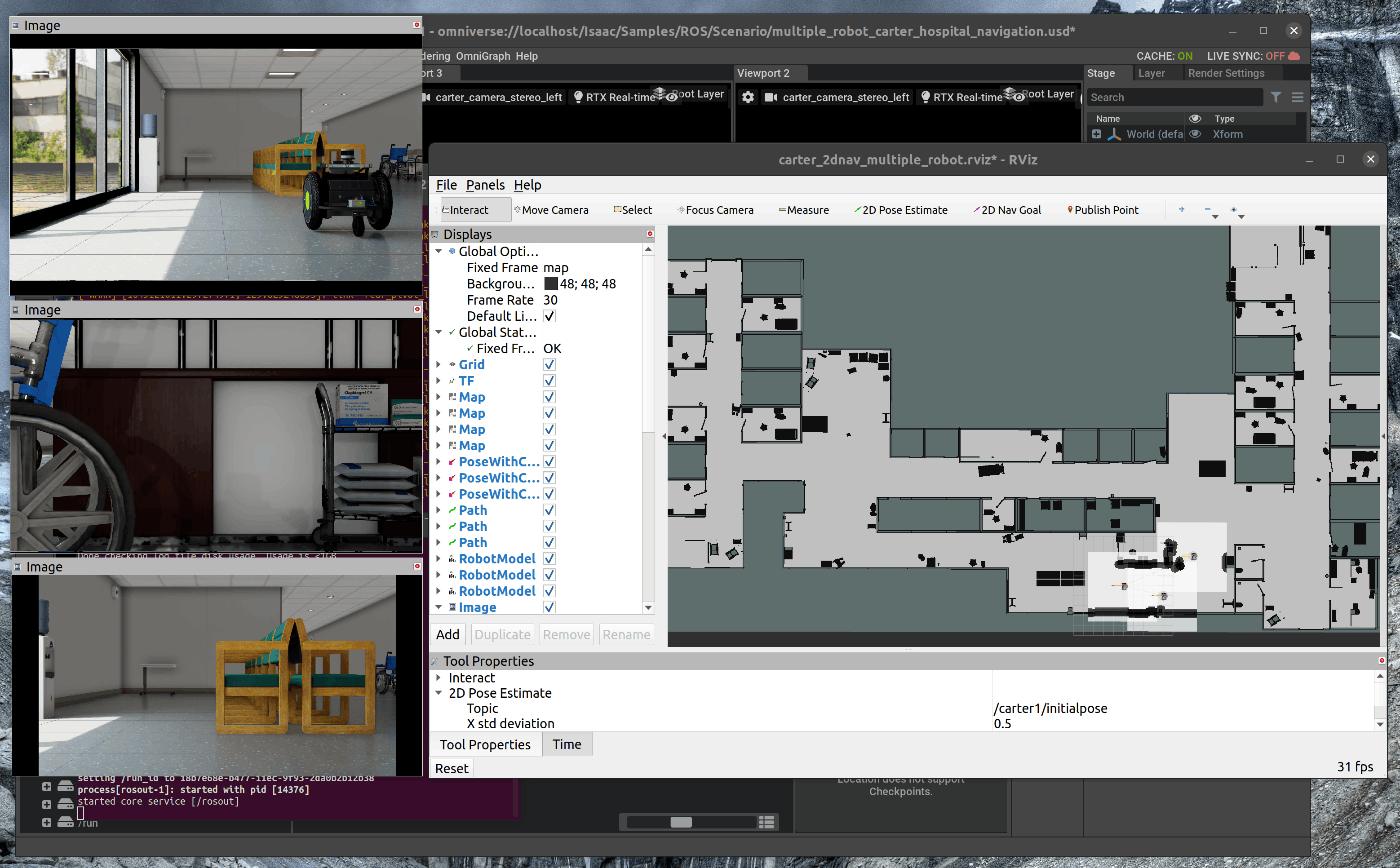Viewport: 1400px width, 868px height.
Task: Switch to the Time tab
Action: (x=567, y=744)
